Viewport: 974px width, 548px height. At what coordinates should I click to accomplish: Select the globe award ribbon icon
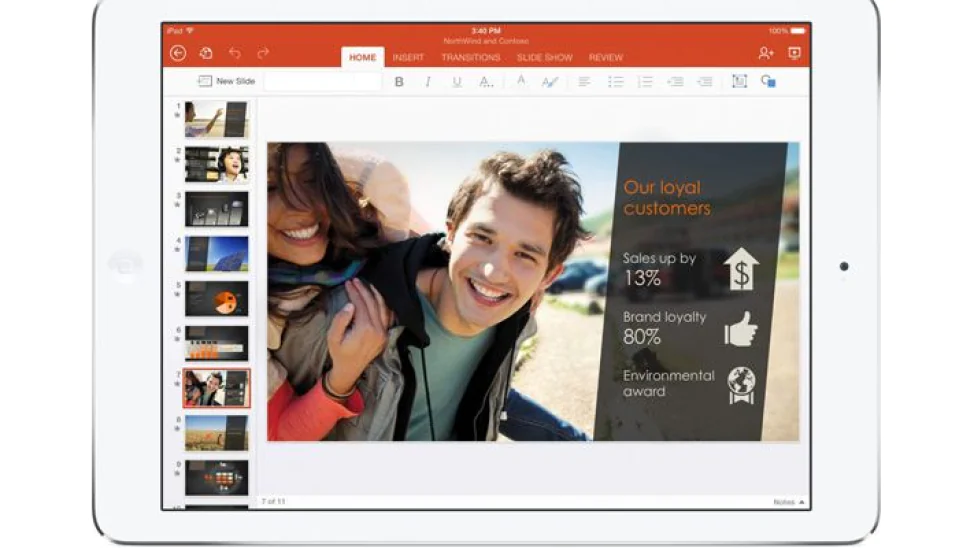742,385
